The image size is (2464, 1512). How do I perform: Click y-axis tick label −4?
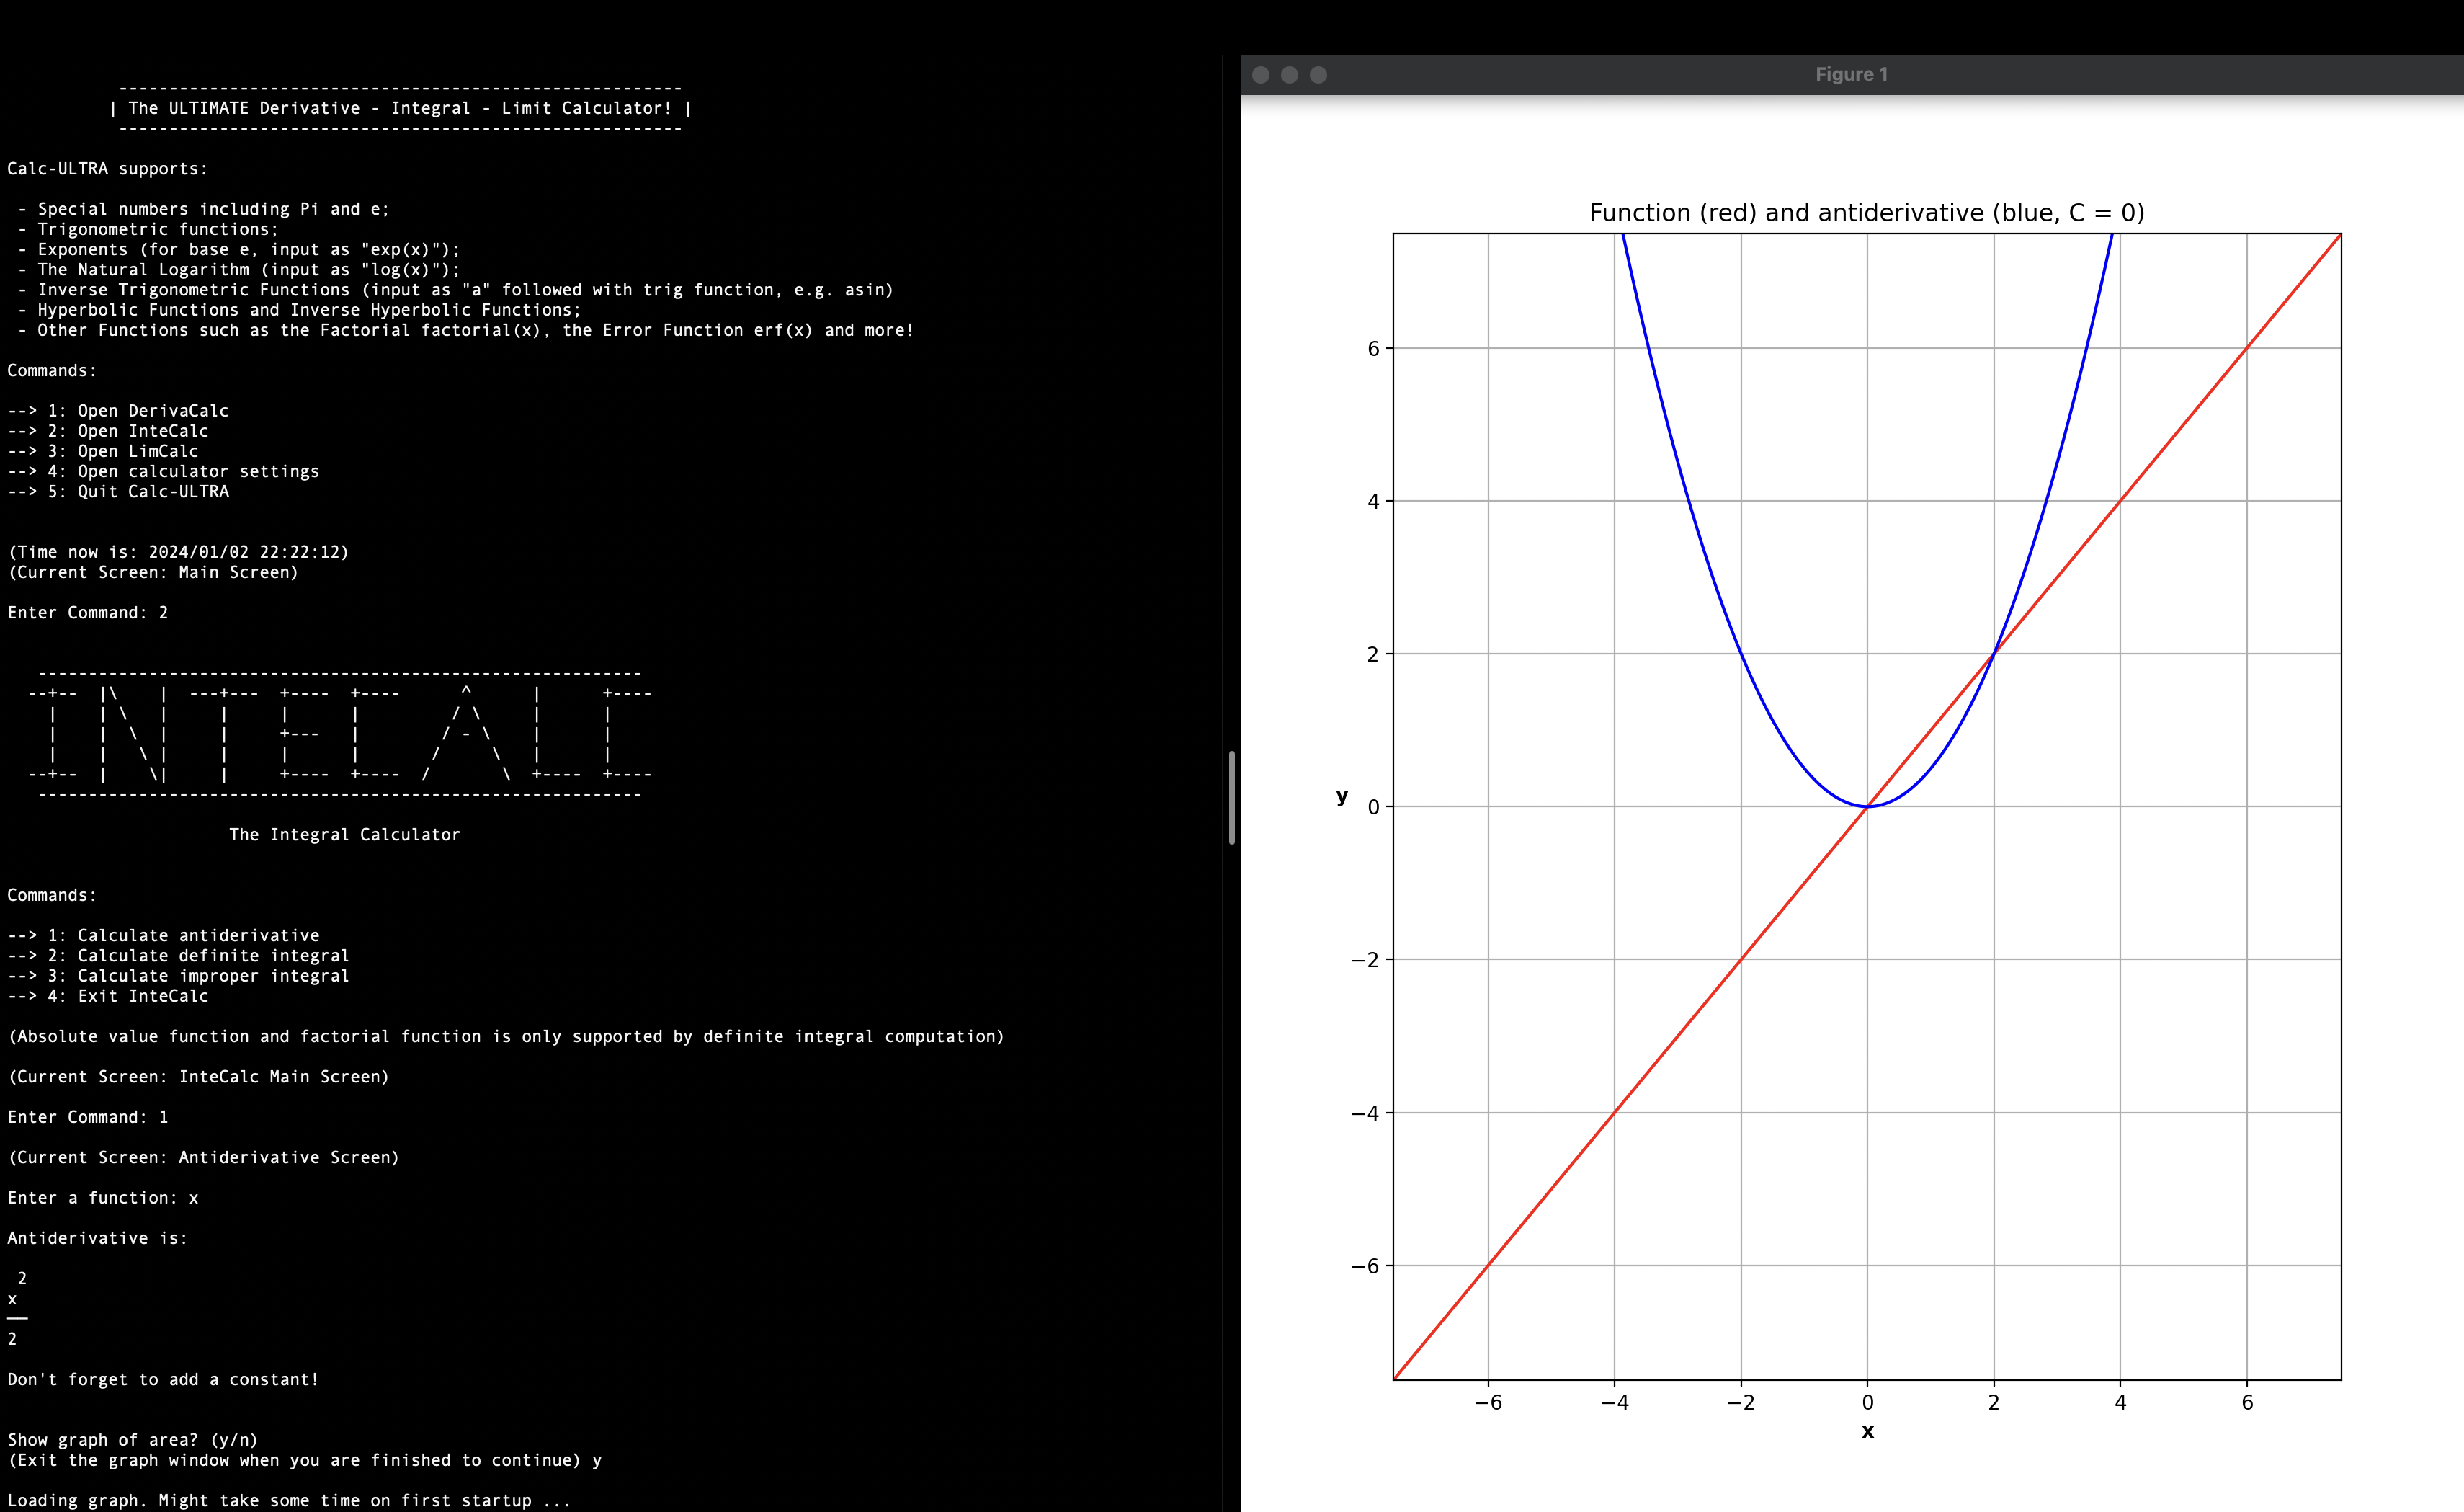[x=1365, y=1113]
